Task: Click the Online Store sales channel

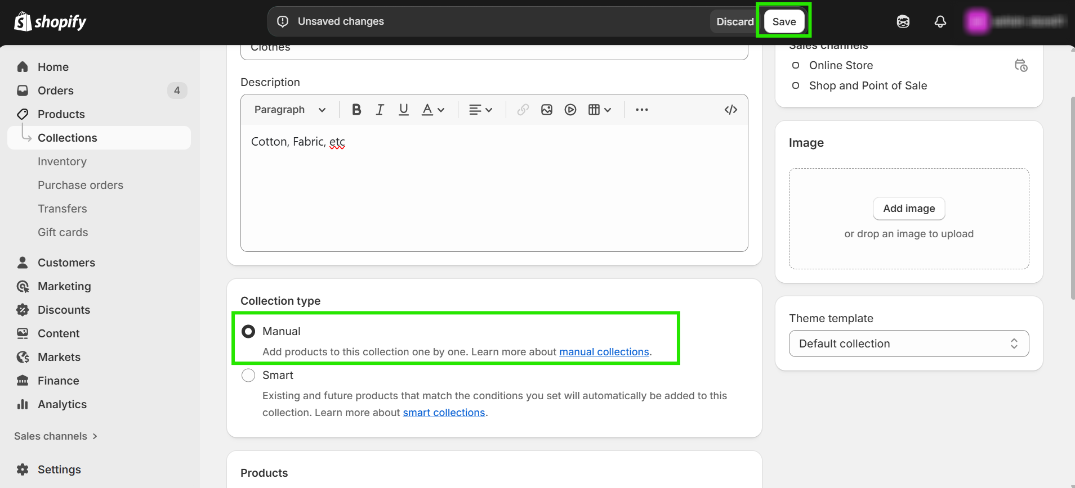Action: [841, 66]
